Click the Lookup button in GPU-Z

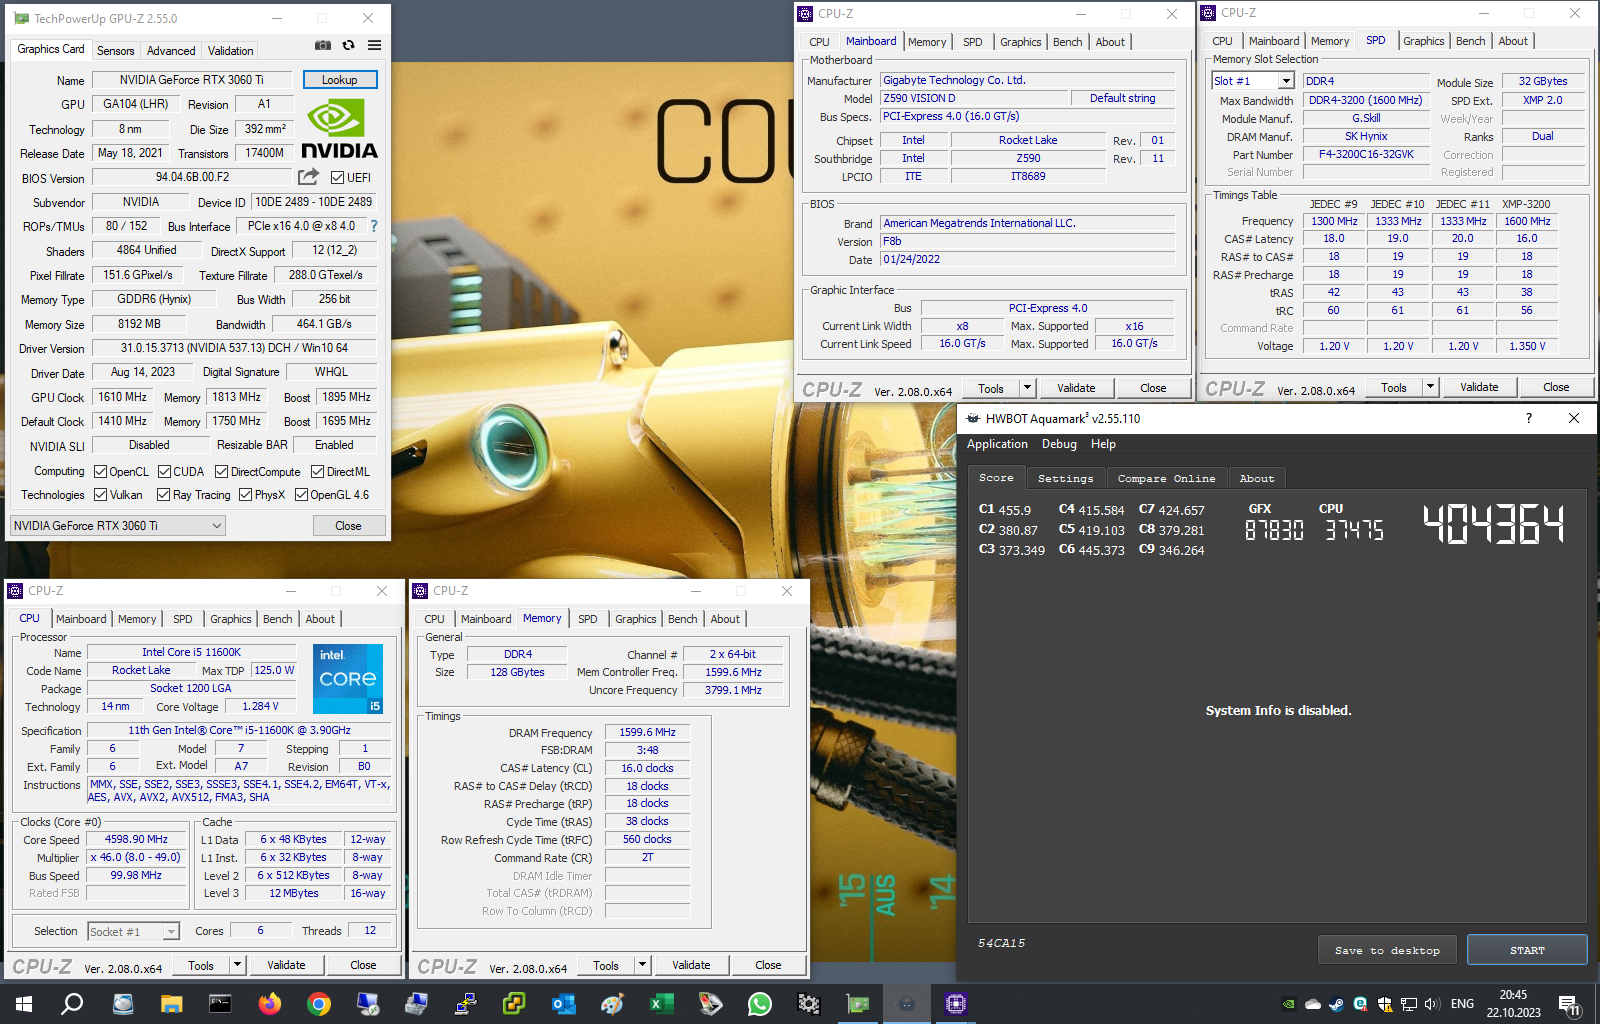pos(339,80)
